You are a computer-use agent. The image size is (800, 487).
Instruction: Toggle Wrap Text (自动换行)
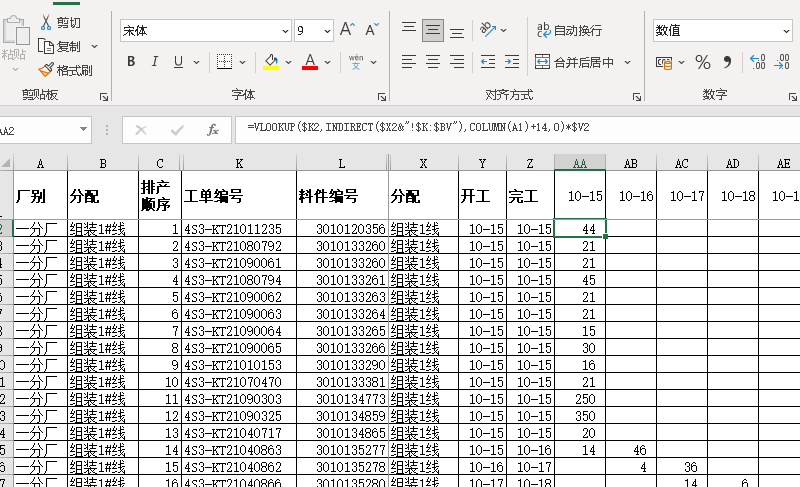569,31
